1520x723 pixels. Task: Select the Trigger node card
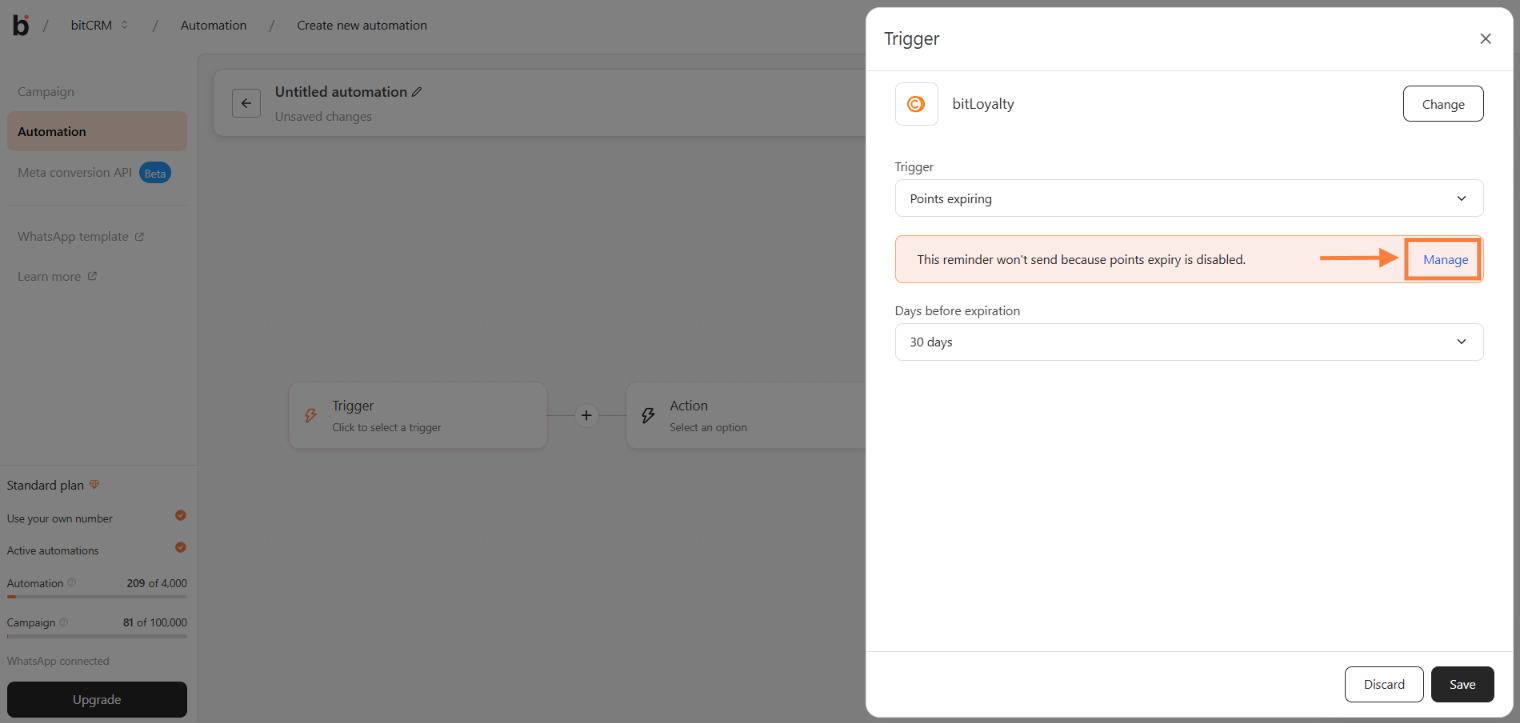click(418, 415)
